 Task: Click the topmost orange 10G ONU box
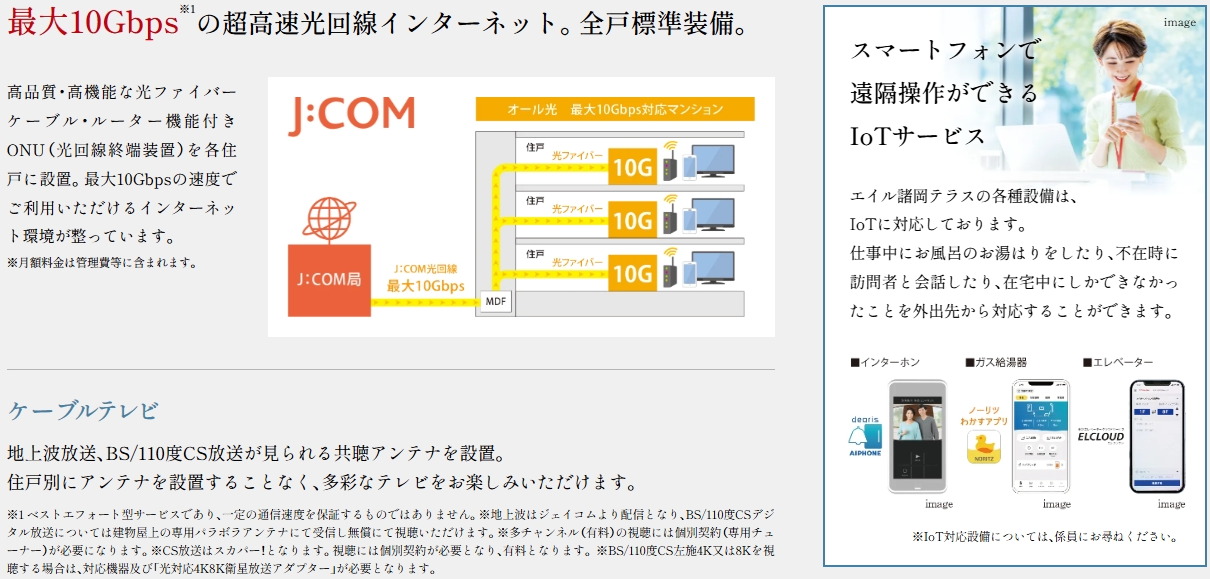coord(632,164)
